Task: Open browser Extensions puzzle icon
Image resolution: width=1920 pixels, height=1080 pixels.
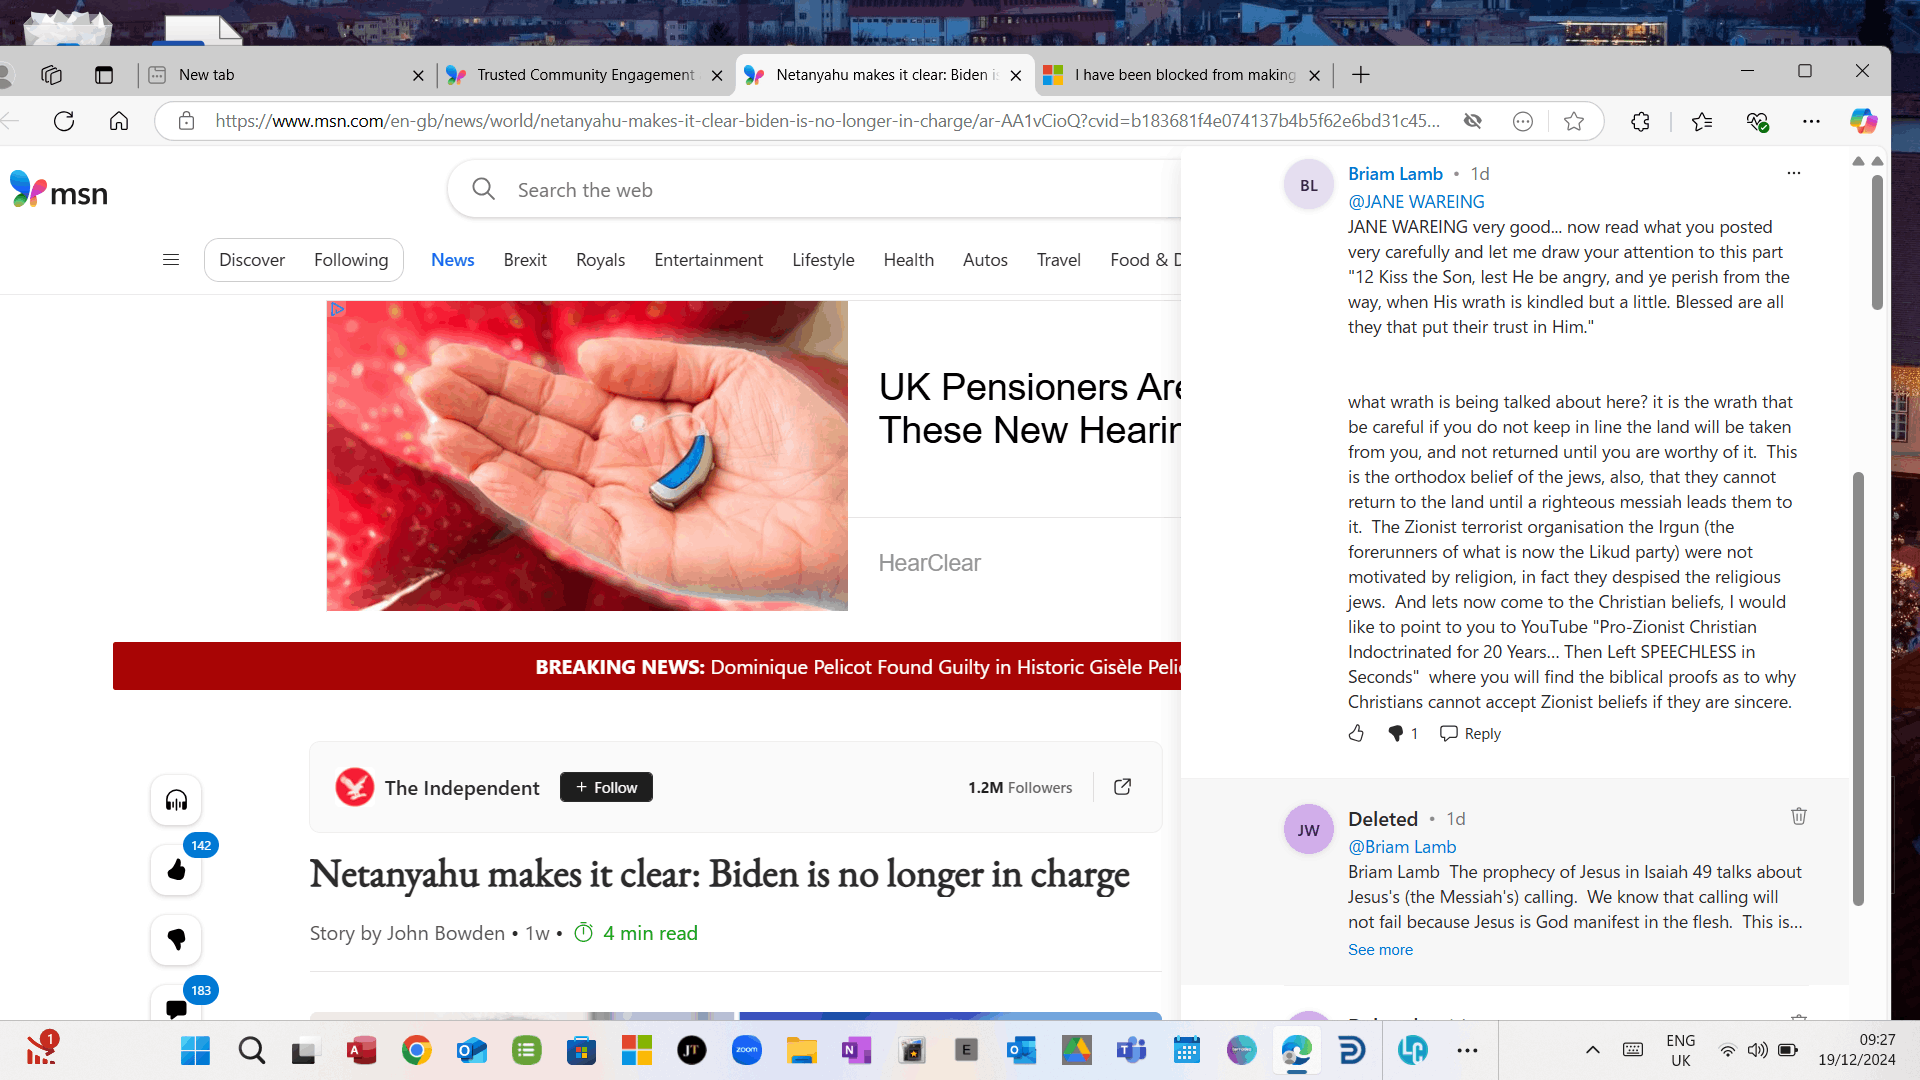Action: [1640, 121]
